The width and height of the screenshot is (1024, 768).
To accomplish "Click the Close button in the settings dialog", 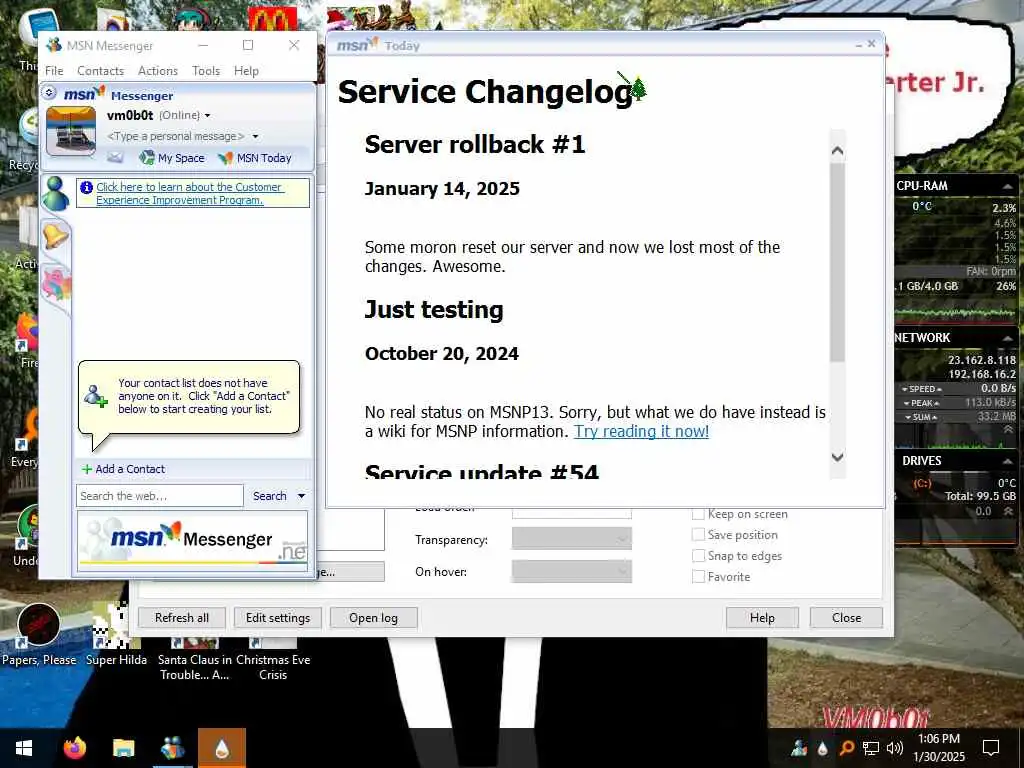I will [x=846, y=618].
